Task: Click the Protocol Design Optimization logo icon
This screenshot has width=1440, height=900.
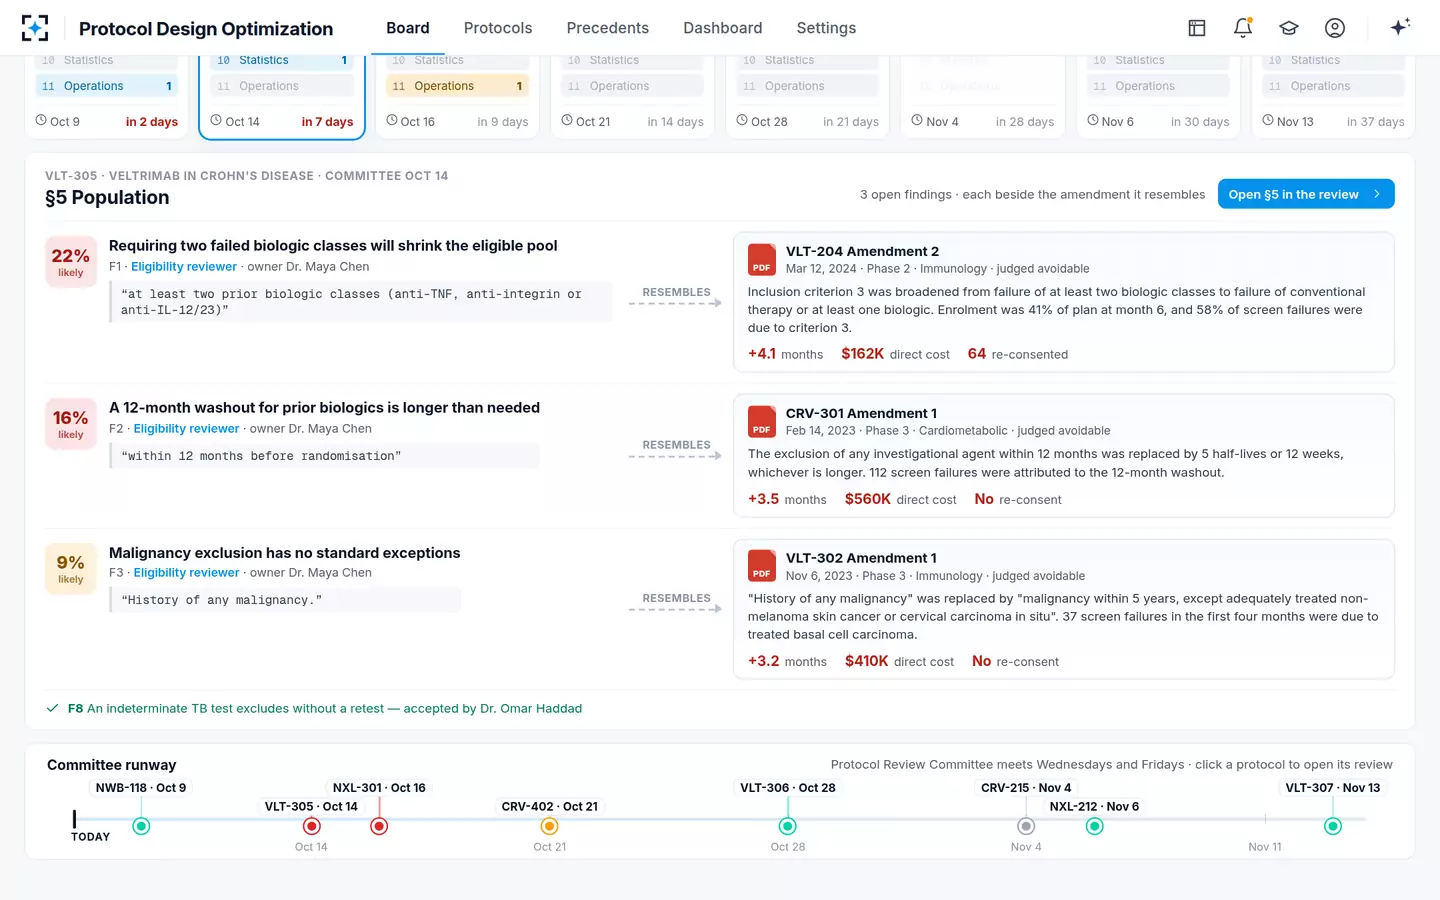Action: pyautogui.click(x=35, y=28)
